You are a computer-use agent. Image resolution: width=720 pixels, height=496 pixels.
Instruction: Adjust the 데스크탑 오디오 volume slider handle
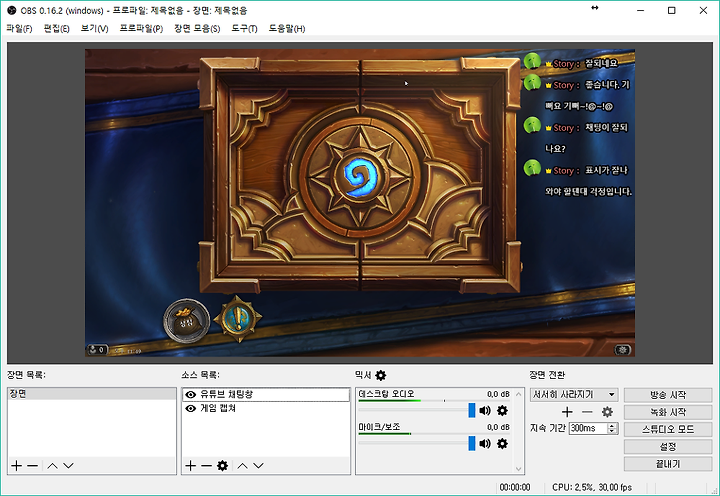click(x=472, y=410)
